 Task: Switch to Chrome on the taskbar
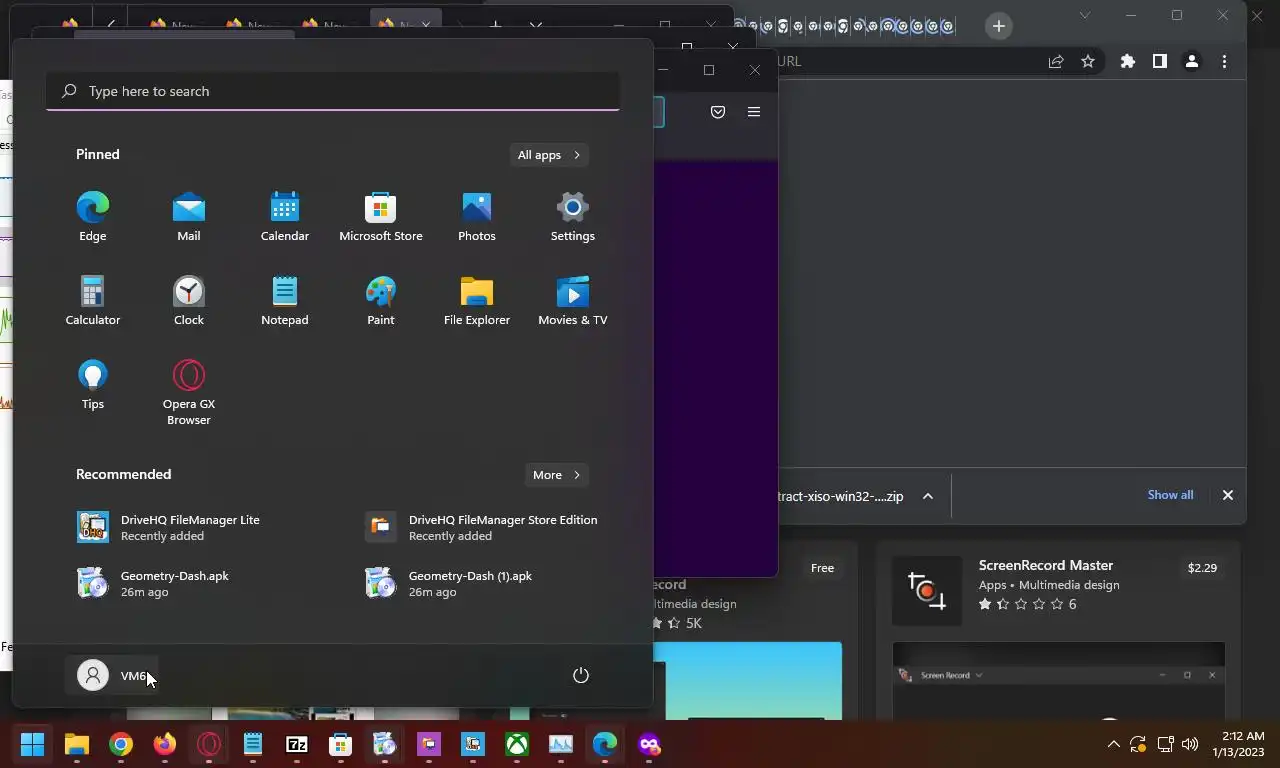click(121, 744)
